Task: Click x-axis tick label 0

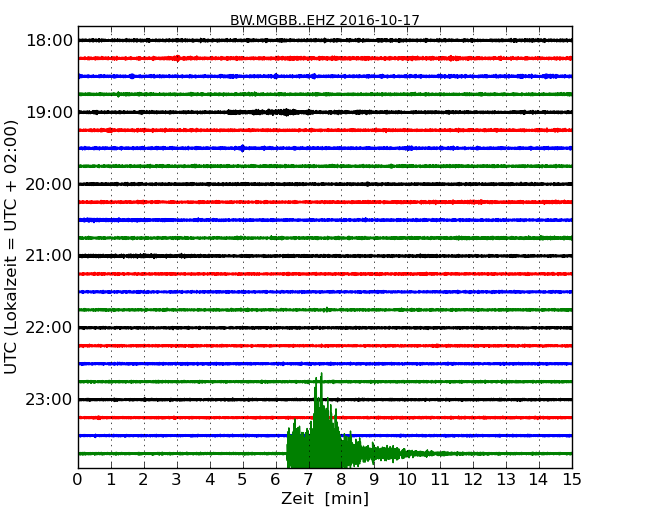Action: [78, 480]
